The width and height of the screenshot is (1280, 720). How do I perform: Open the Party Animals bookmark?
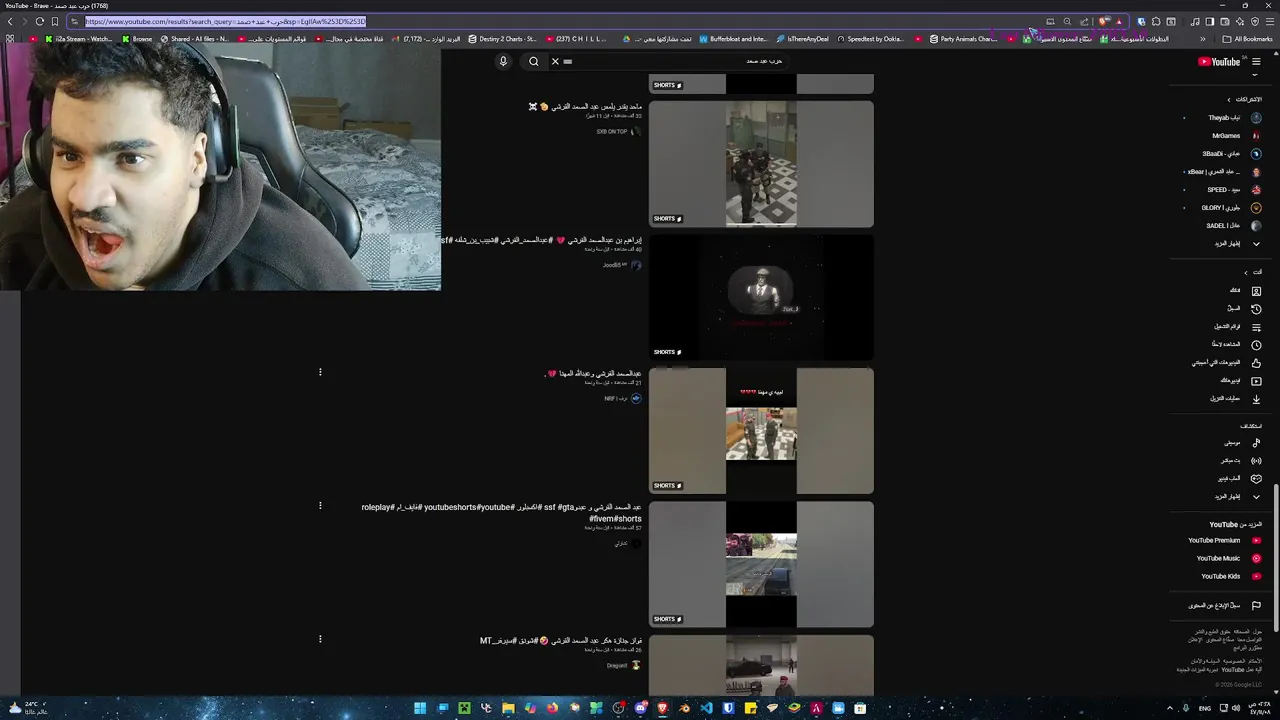(x=963, y=39)
